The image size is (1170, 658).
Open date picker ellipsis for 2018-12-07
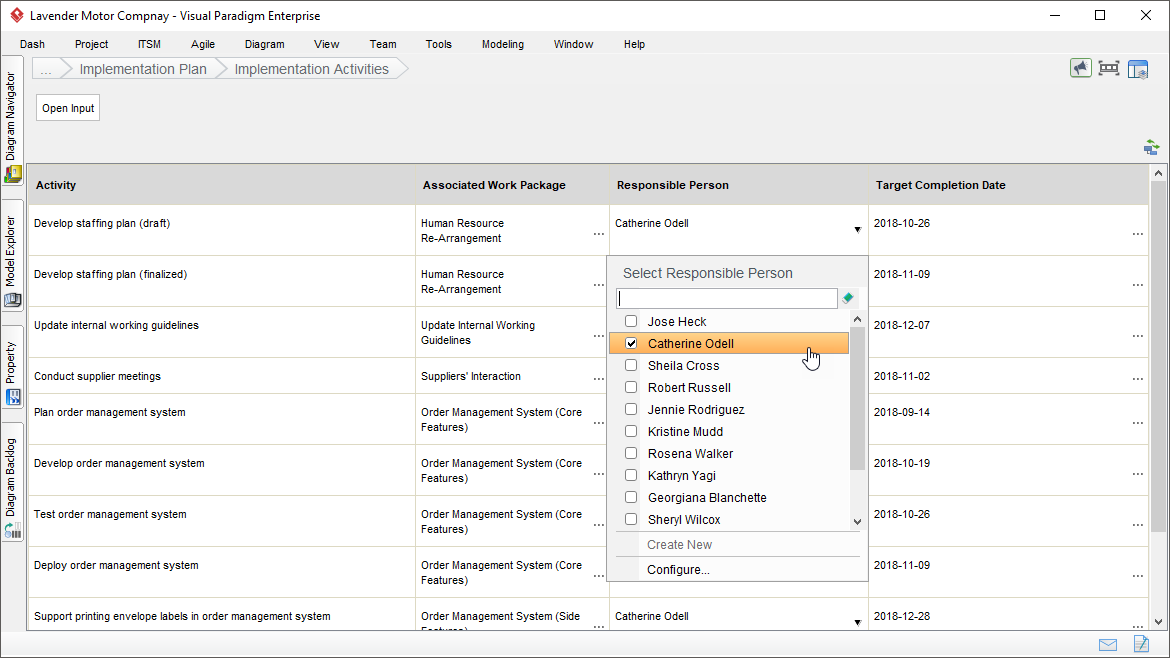click(x=1137, y=336)
